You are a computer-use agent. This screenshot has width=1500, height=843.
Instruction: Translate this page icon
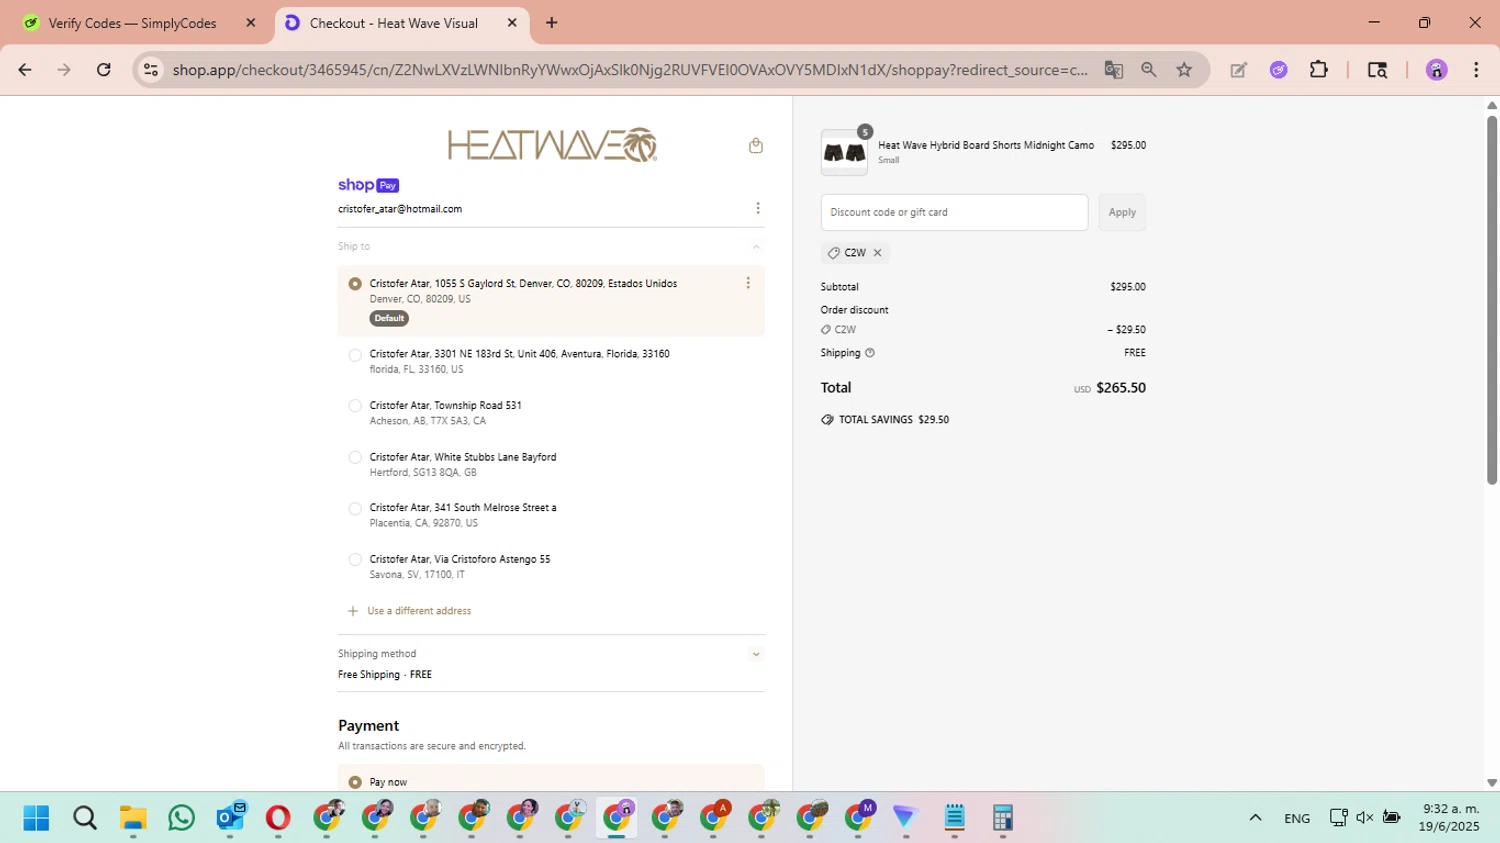1113,69
